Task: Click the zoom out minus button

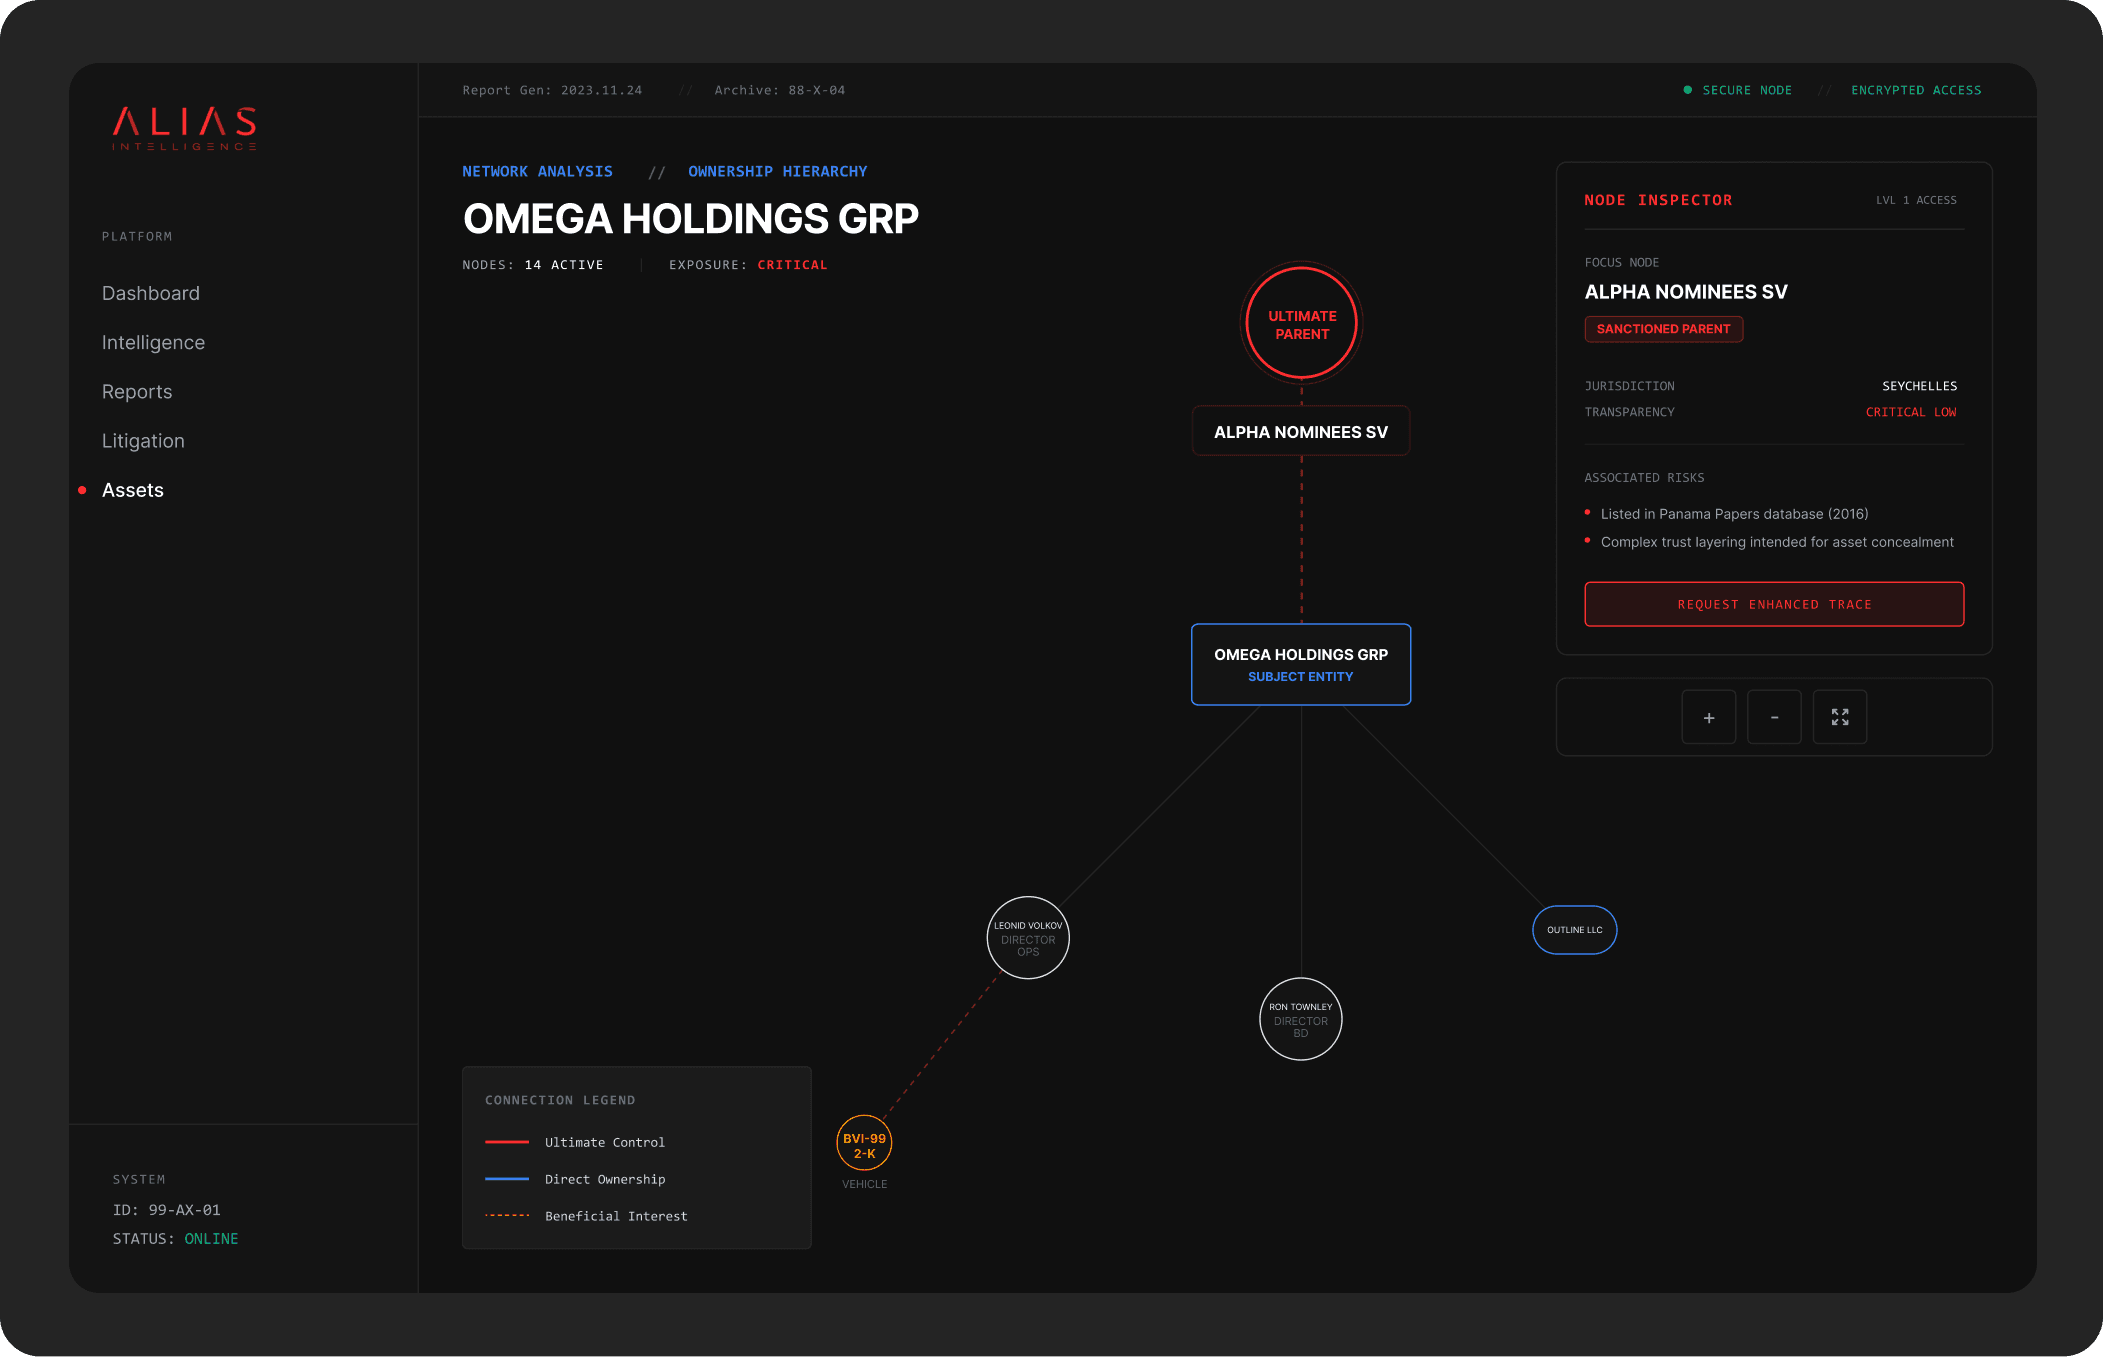Action: (1774, 717)
